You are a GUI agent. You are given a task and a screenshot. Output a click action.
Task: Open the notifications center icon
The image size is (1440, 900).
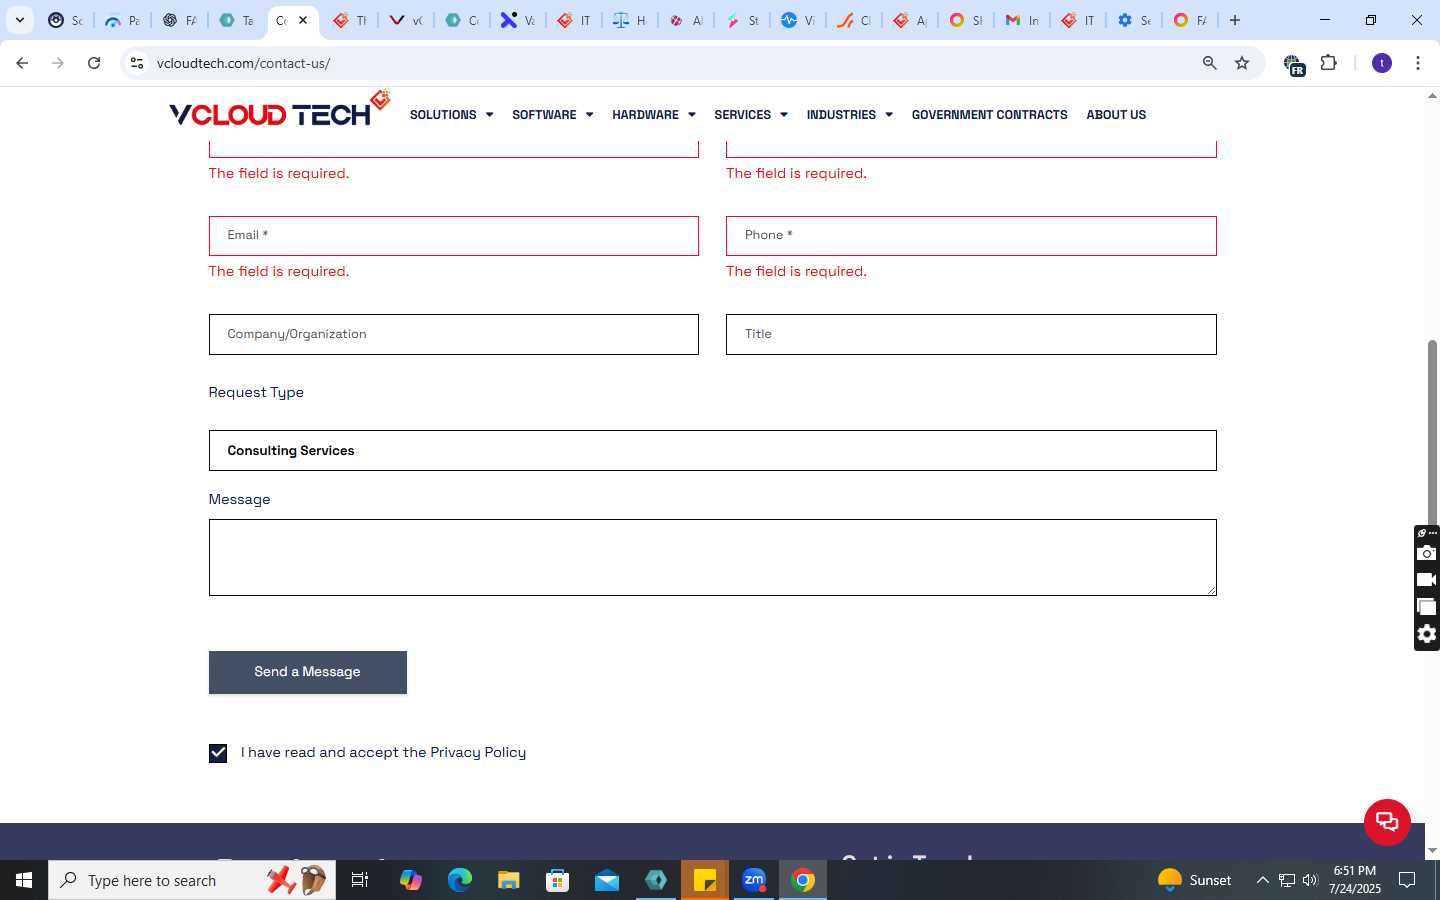tap(1407, 880)
